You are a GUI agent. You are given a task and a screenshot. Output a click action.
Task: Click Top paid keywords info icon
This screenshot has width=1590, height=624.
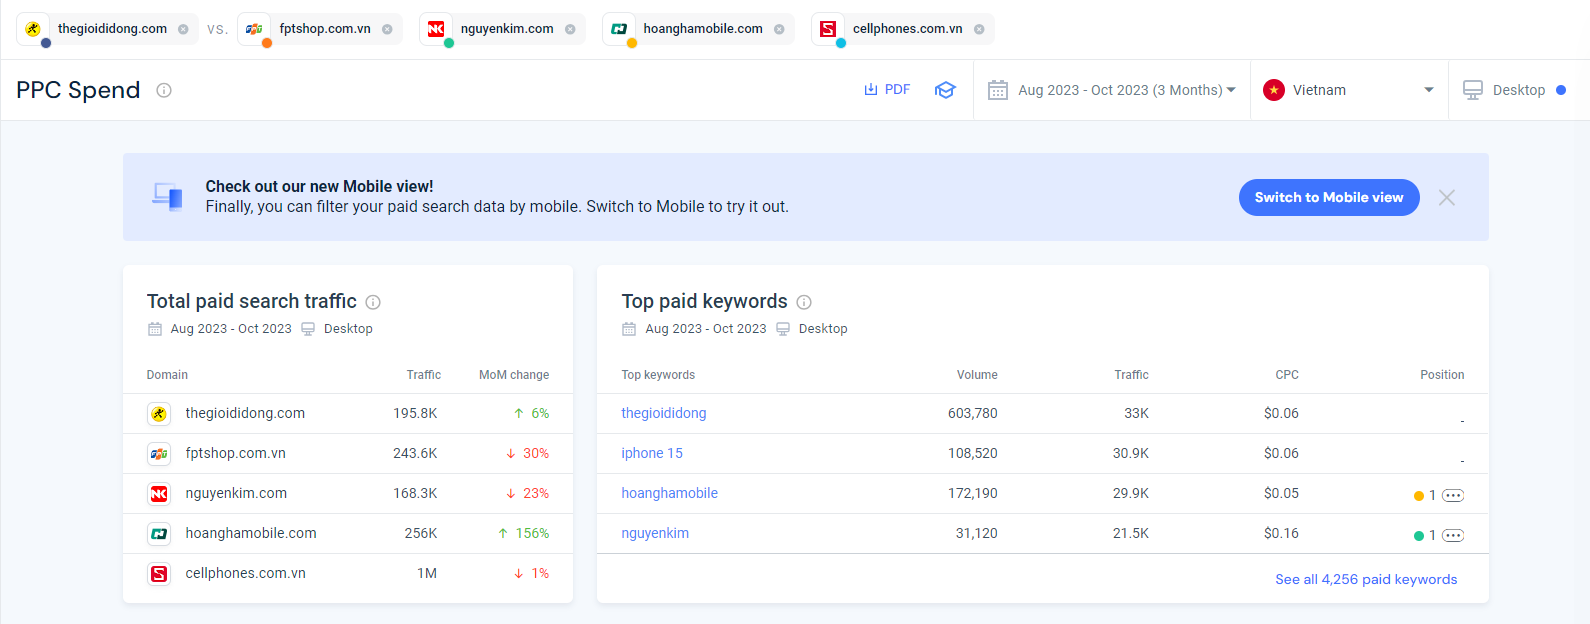click(x=804, y=302)
